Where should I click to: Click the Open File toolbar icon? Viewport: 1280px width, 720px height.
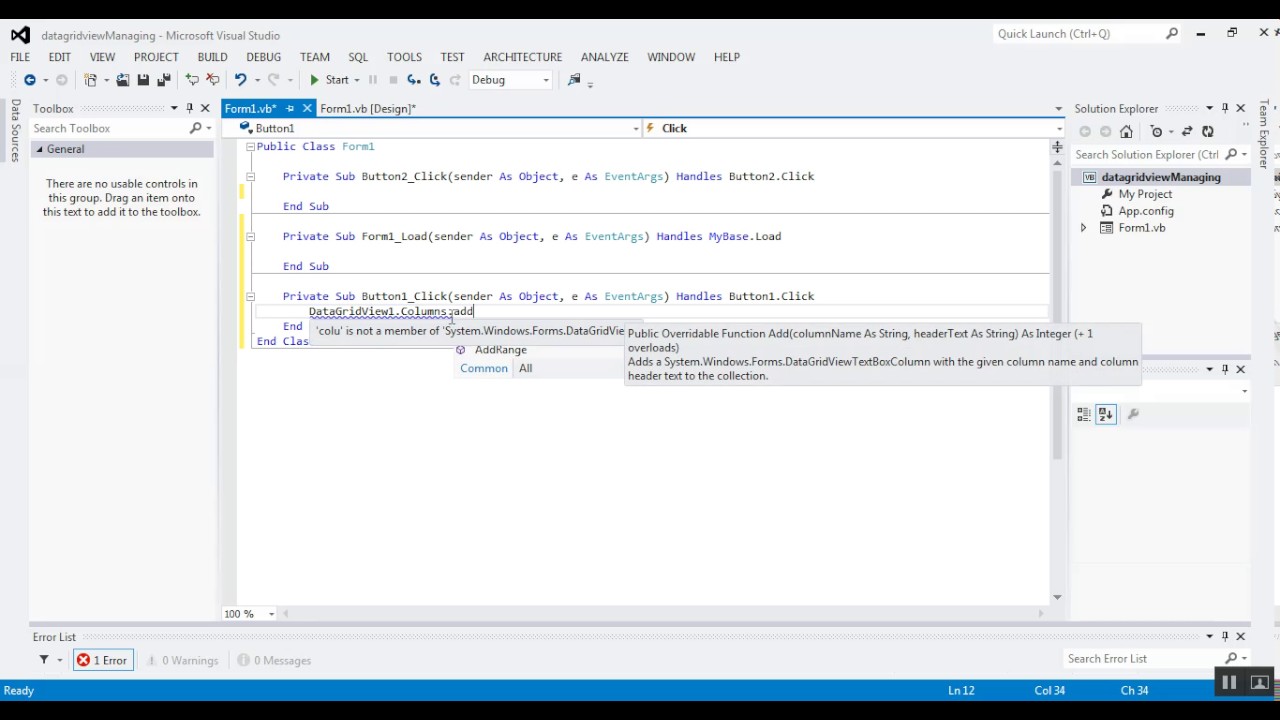tap(122, 80)
